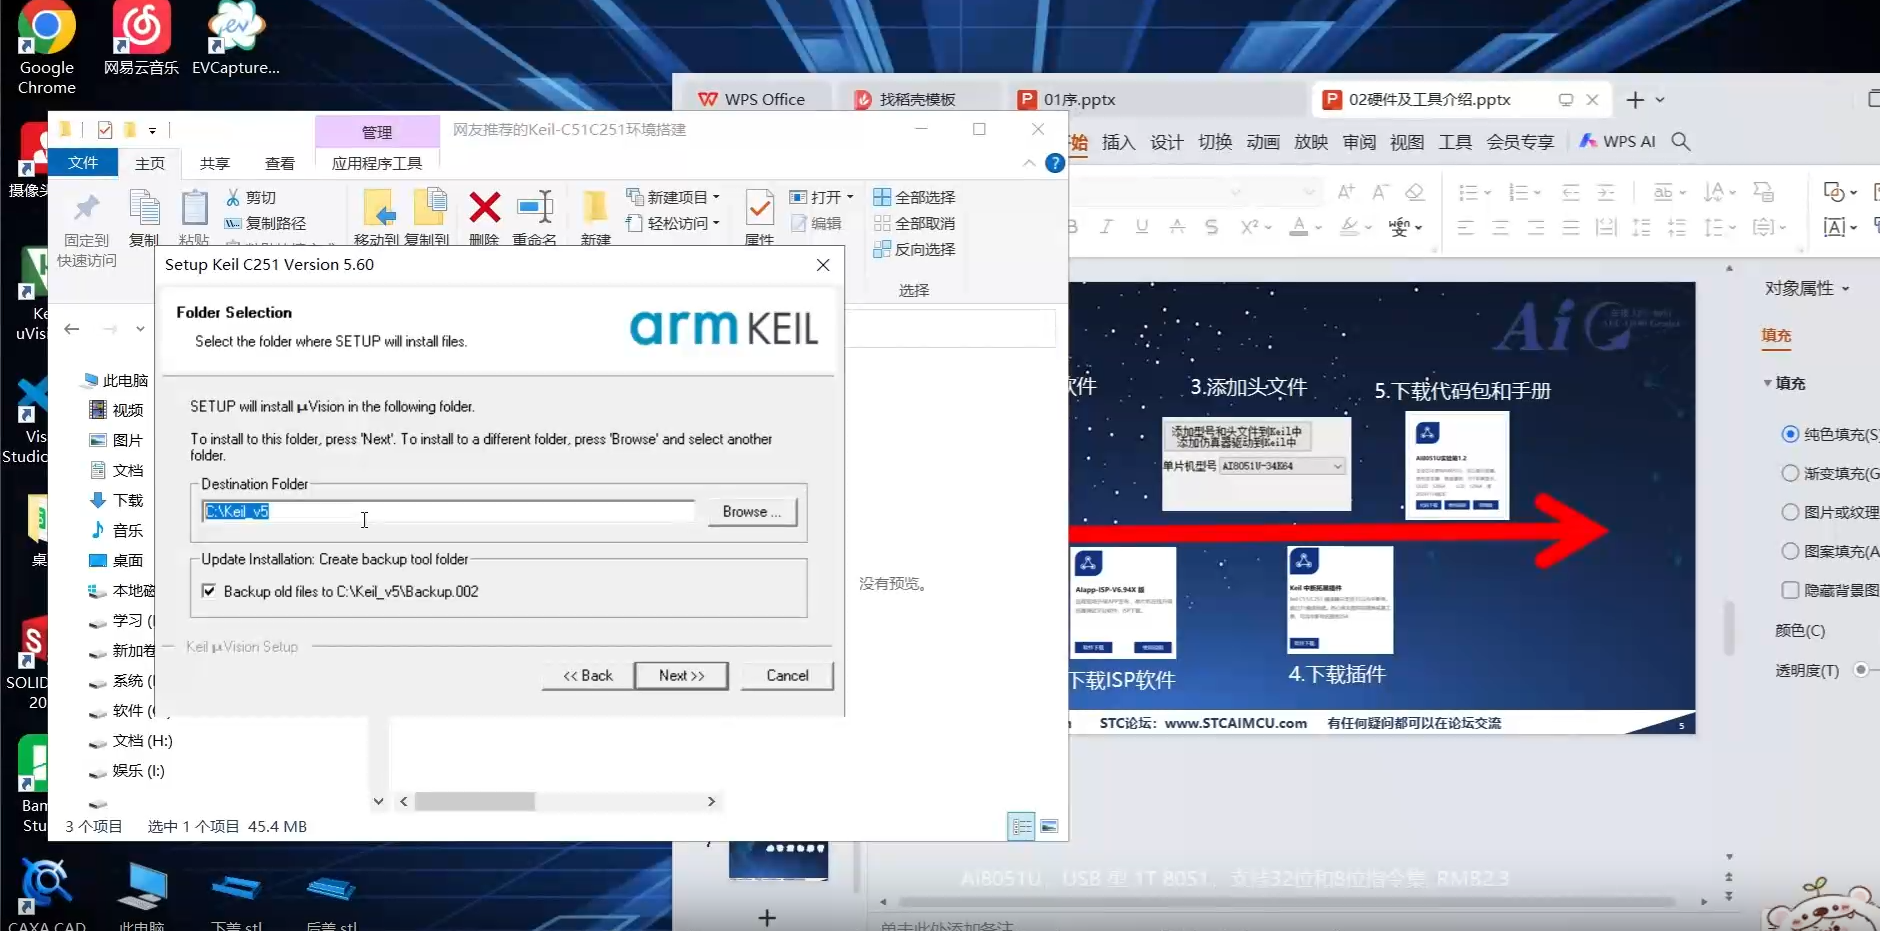
Task: Open Browse for the destination folder
Action: click(x=751, y=512)
